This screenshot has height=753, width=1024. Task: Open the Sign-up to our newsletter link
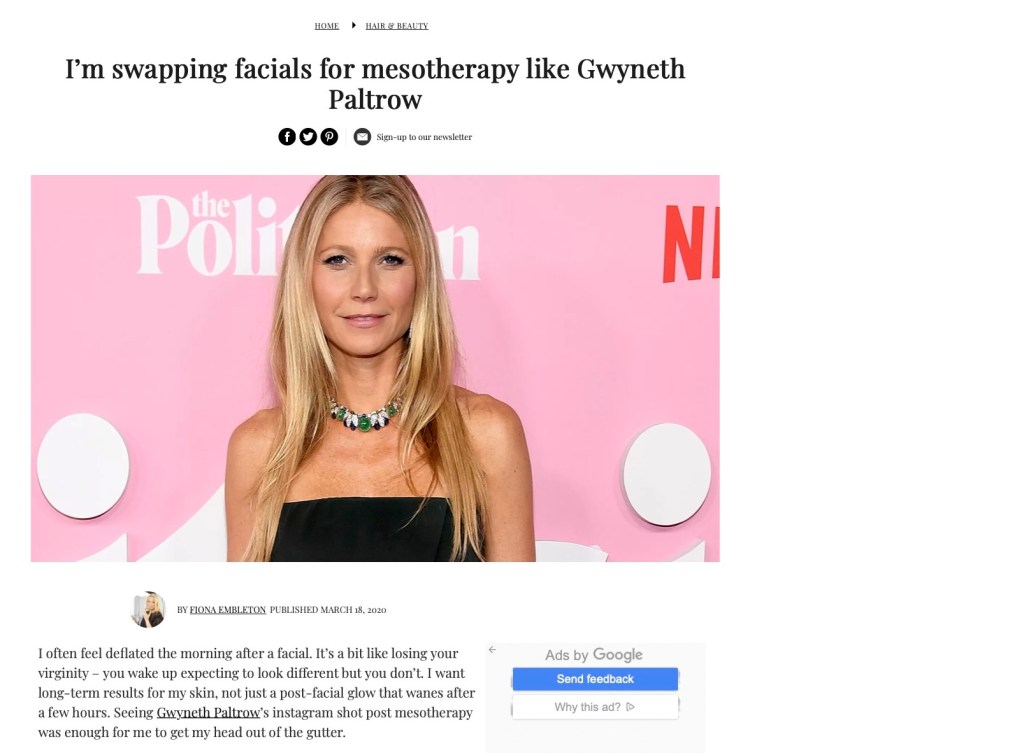tap(424, 137)
